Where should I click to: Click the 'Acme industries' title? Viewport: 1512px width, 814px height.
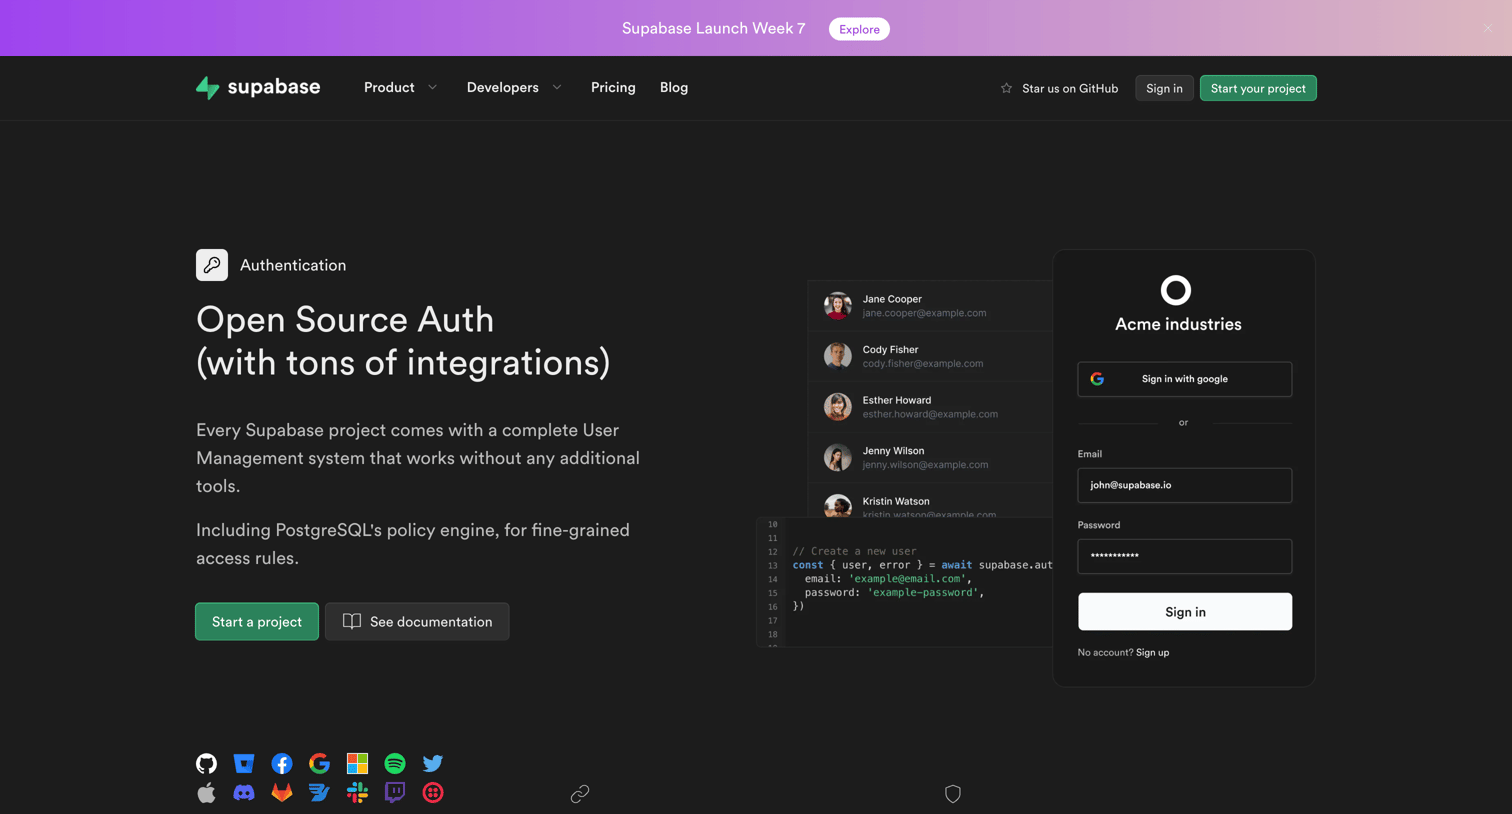[x=1178, y=324]
